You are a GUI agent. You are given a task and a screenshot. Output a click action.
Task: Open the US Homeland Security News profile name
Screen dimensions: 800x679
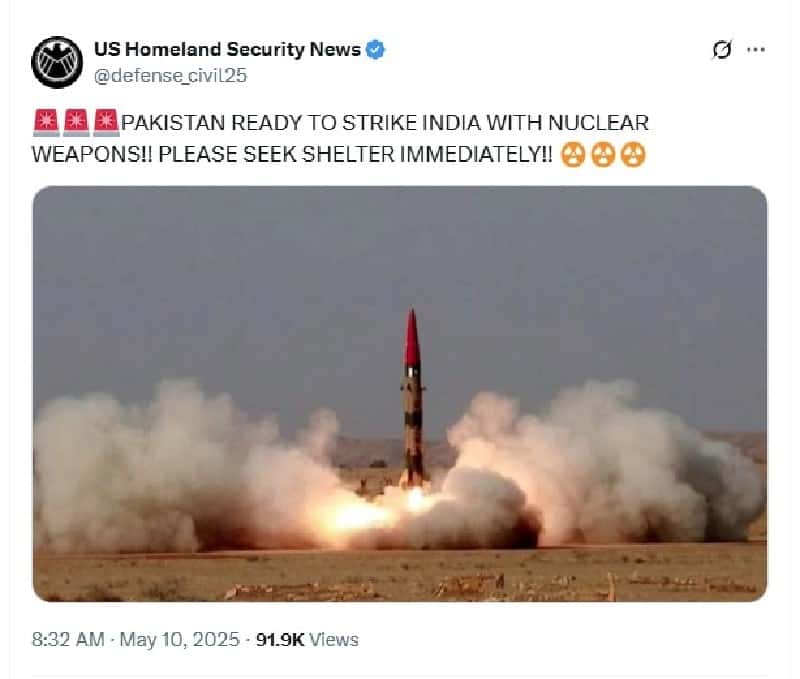(x=227, y=49)
